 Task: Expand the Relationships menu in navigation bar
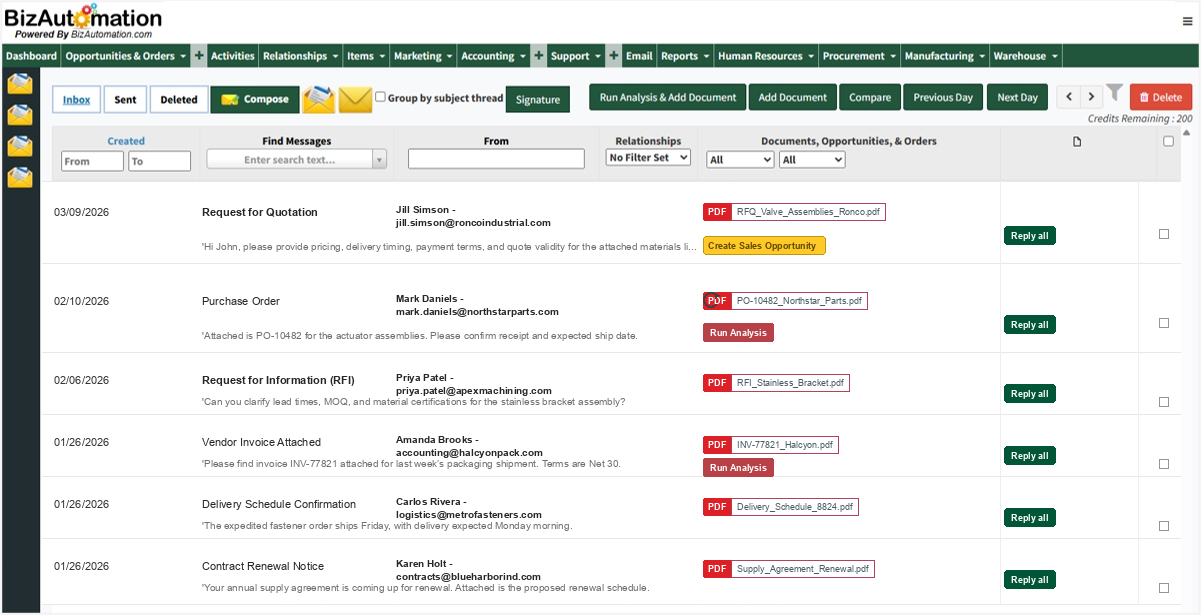(300, 56)
